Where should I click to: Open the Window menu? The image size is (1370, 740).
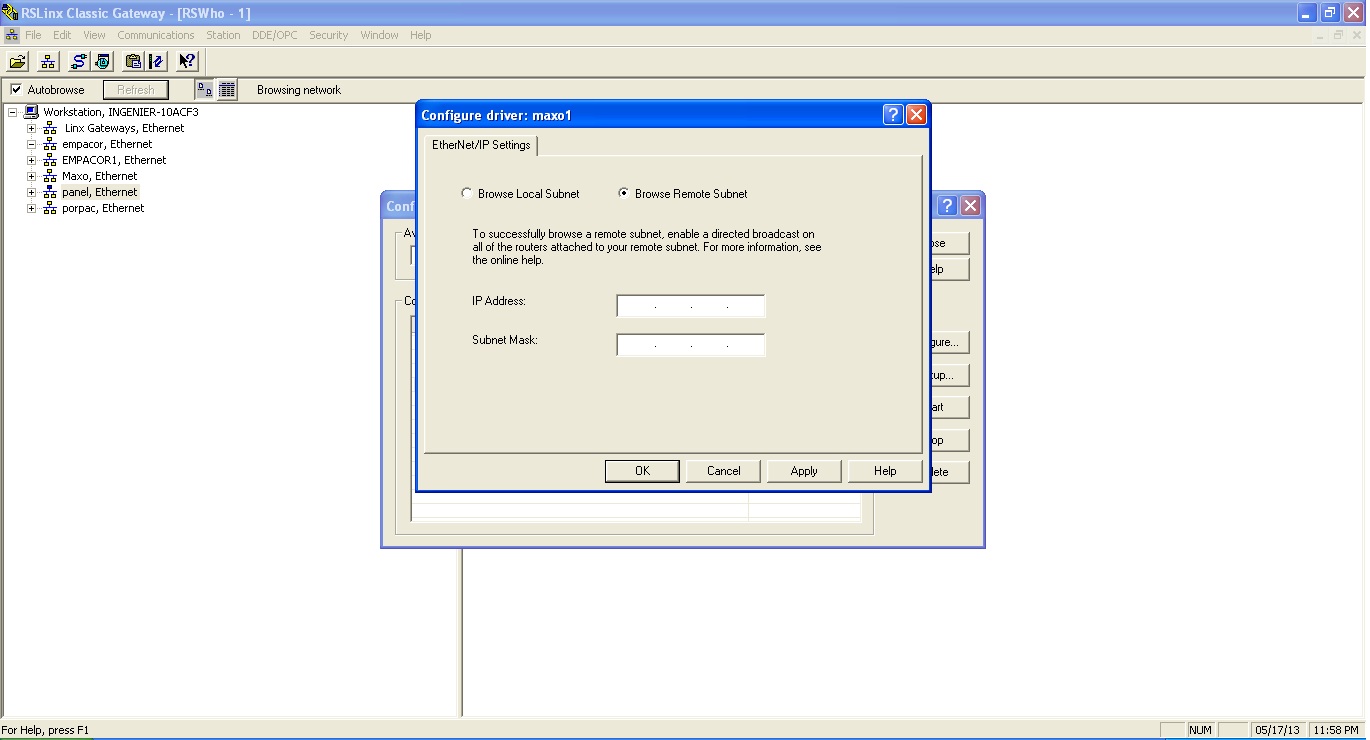(379, 35)
